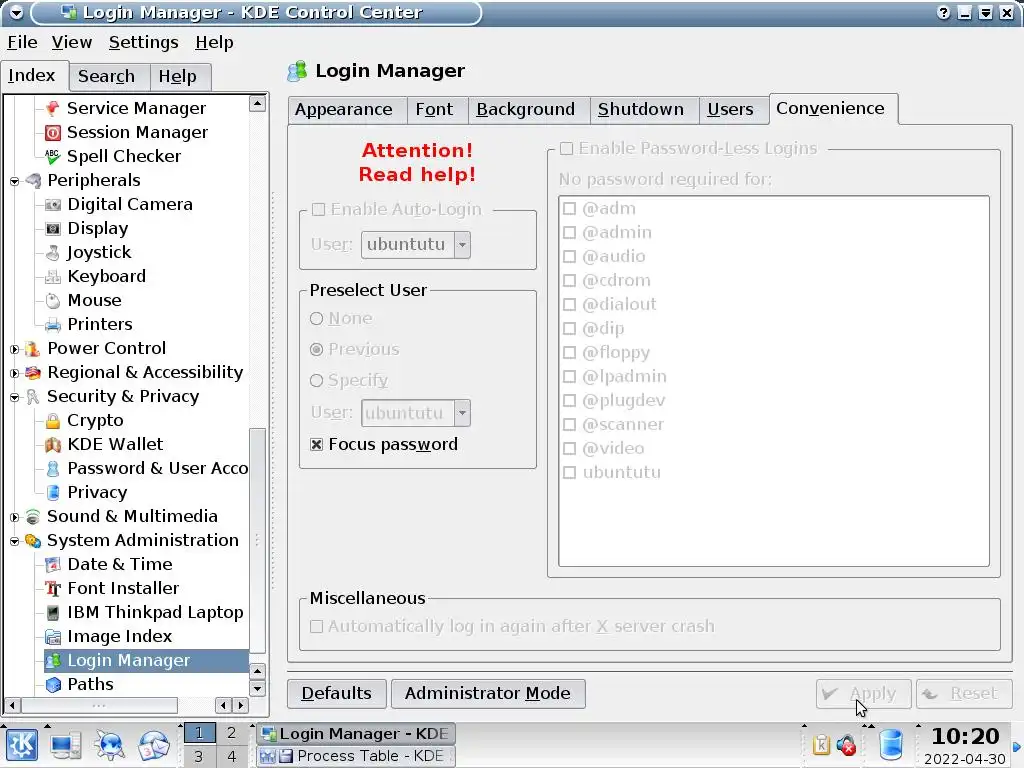Screen dimensions: 1024x768
Task: Select the Crypto padlock icon
Action: click(52, 421)
